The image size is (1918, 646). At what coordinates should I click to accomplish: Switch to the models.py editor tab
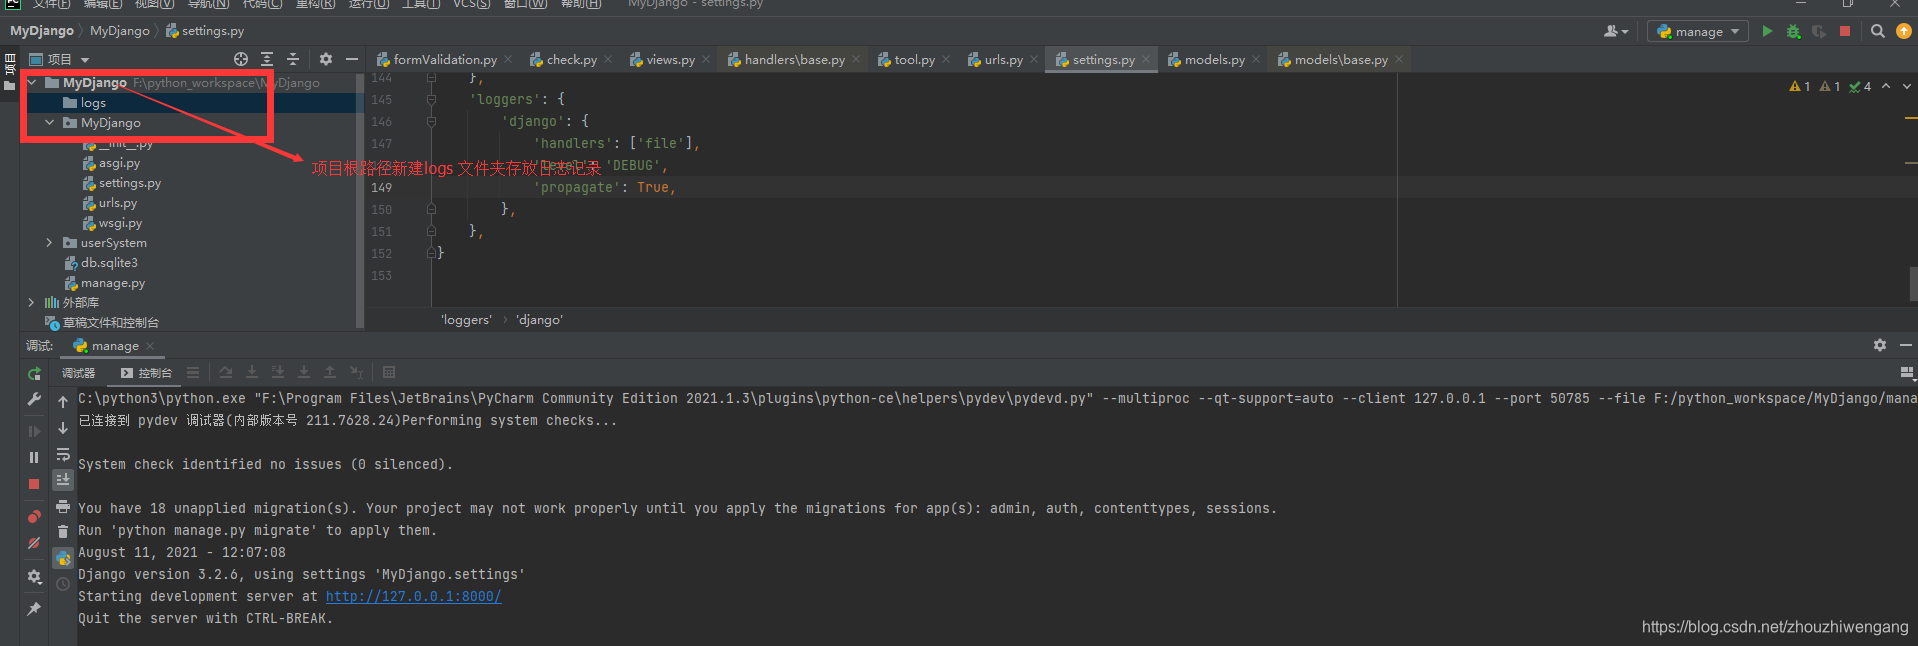1213,60
